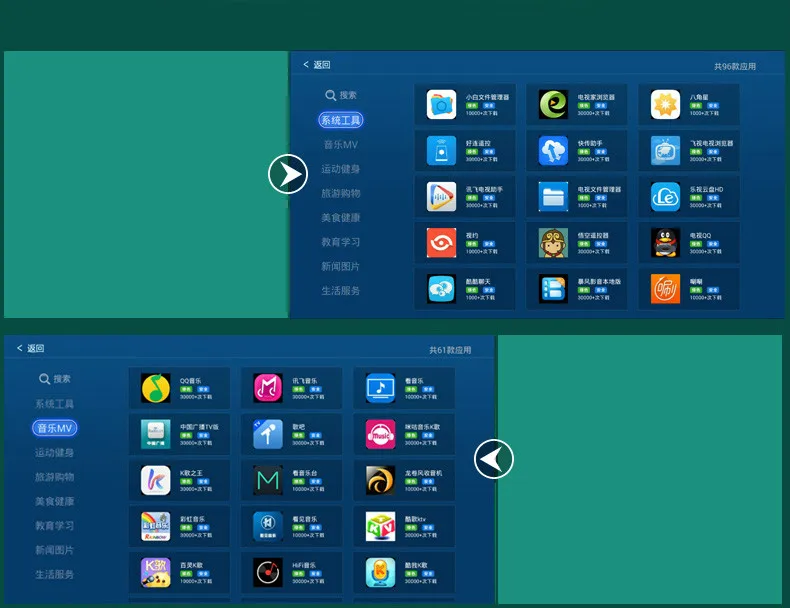Viewport: 790px width, 608px height.
Task: Open the 看见音乐 blue hexagon icon
Action: (268, 526)
